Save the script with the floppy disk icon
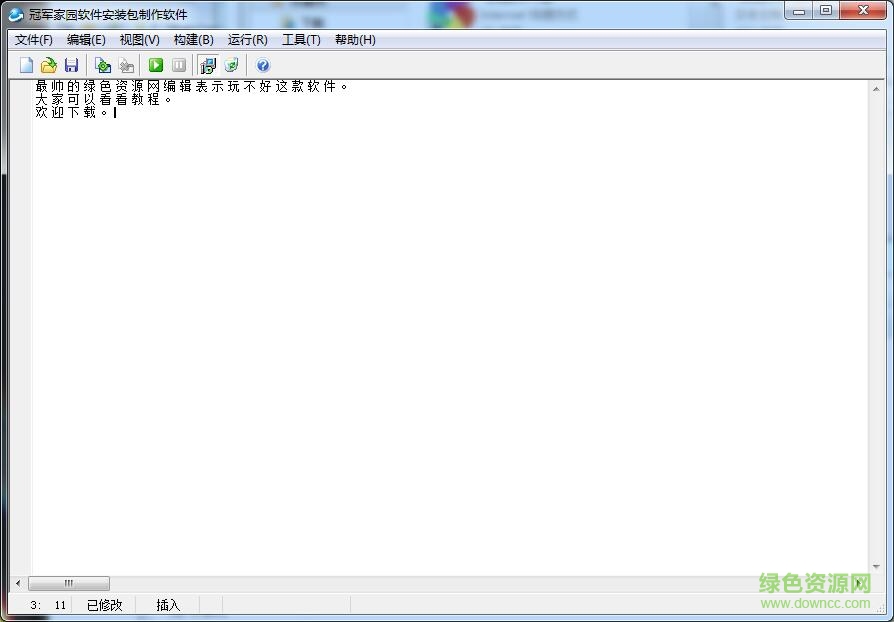This screenshot has height=622, width=894. 71,65
